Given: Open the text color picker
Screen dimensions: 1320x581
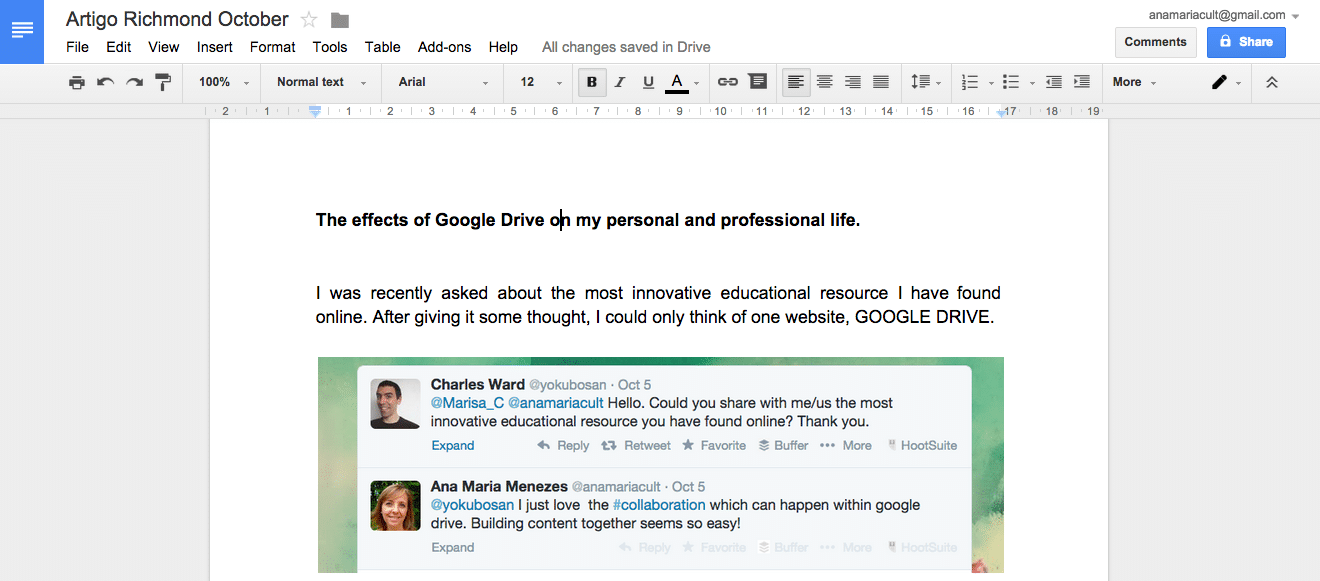Looking at the screenshot, I should coord(677,82).
